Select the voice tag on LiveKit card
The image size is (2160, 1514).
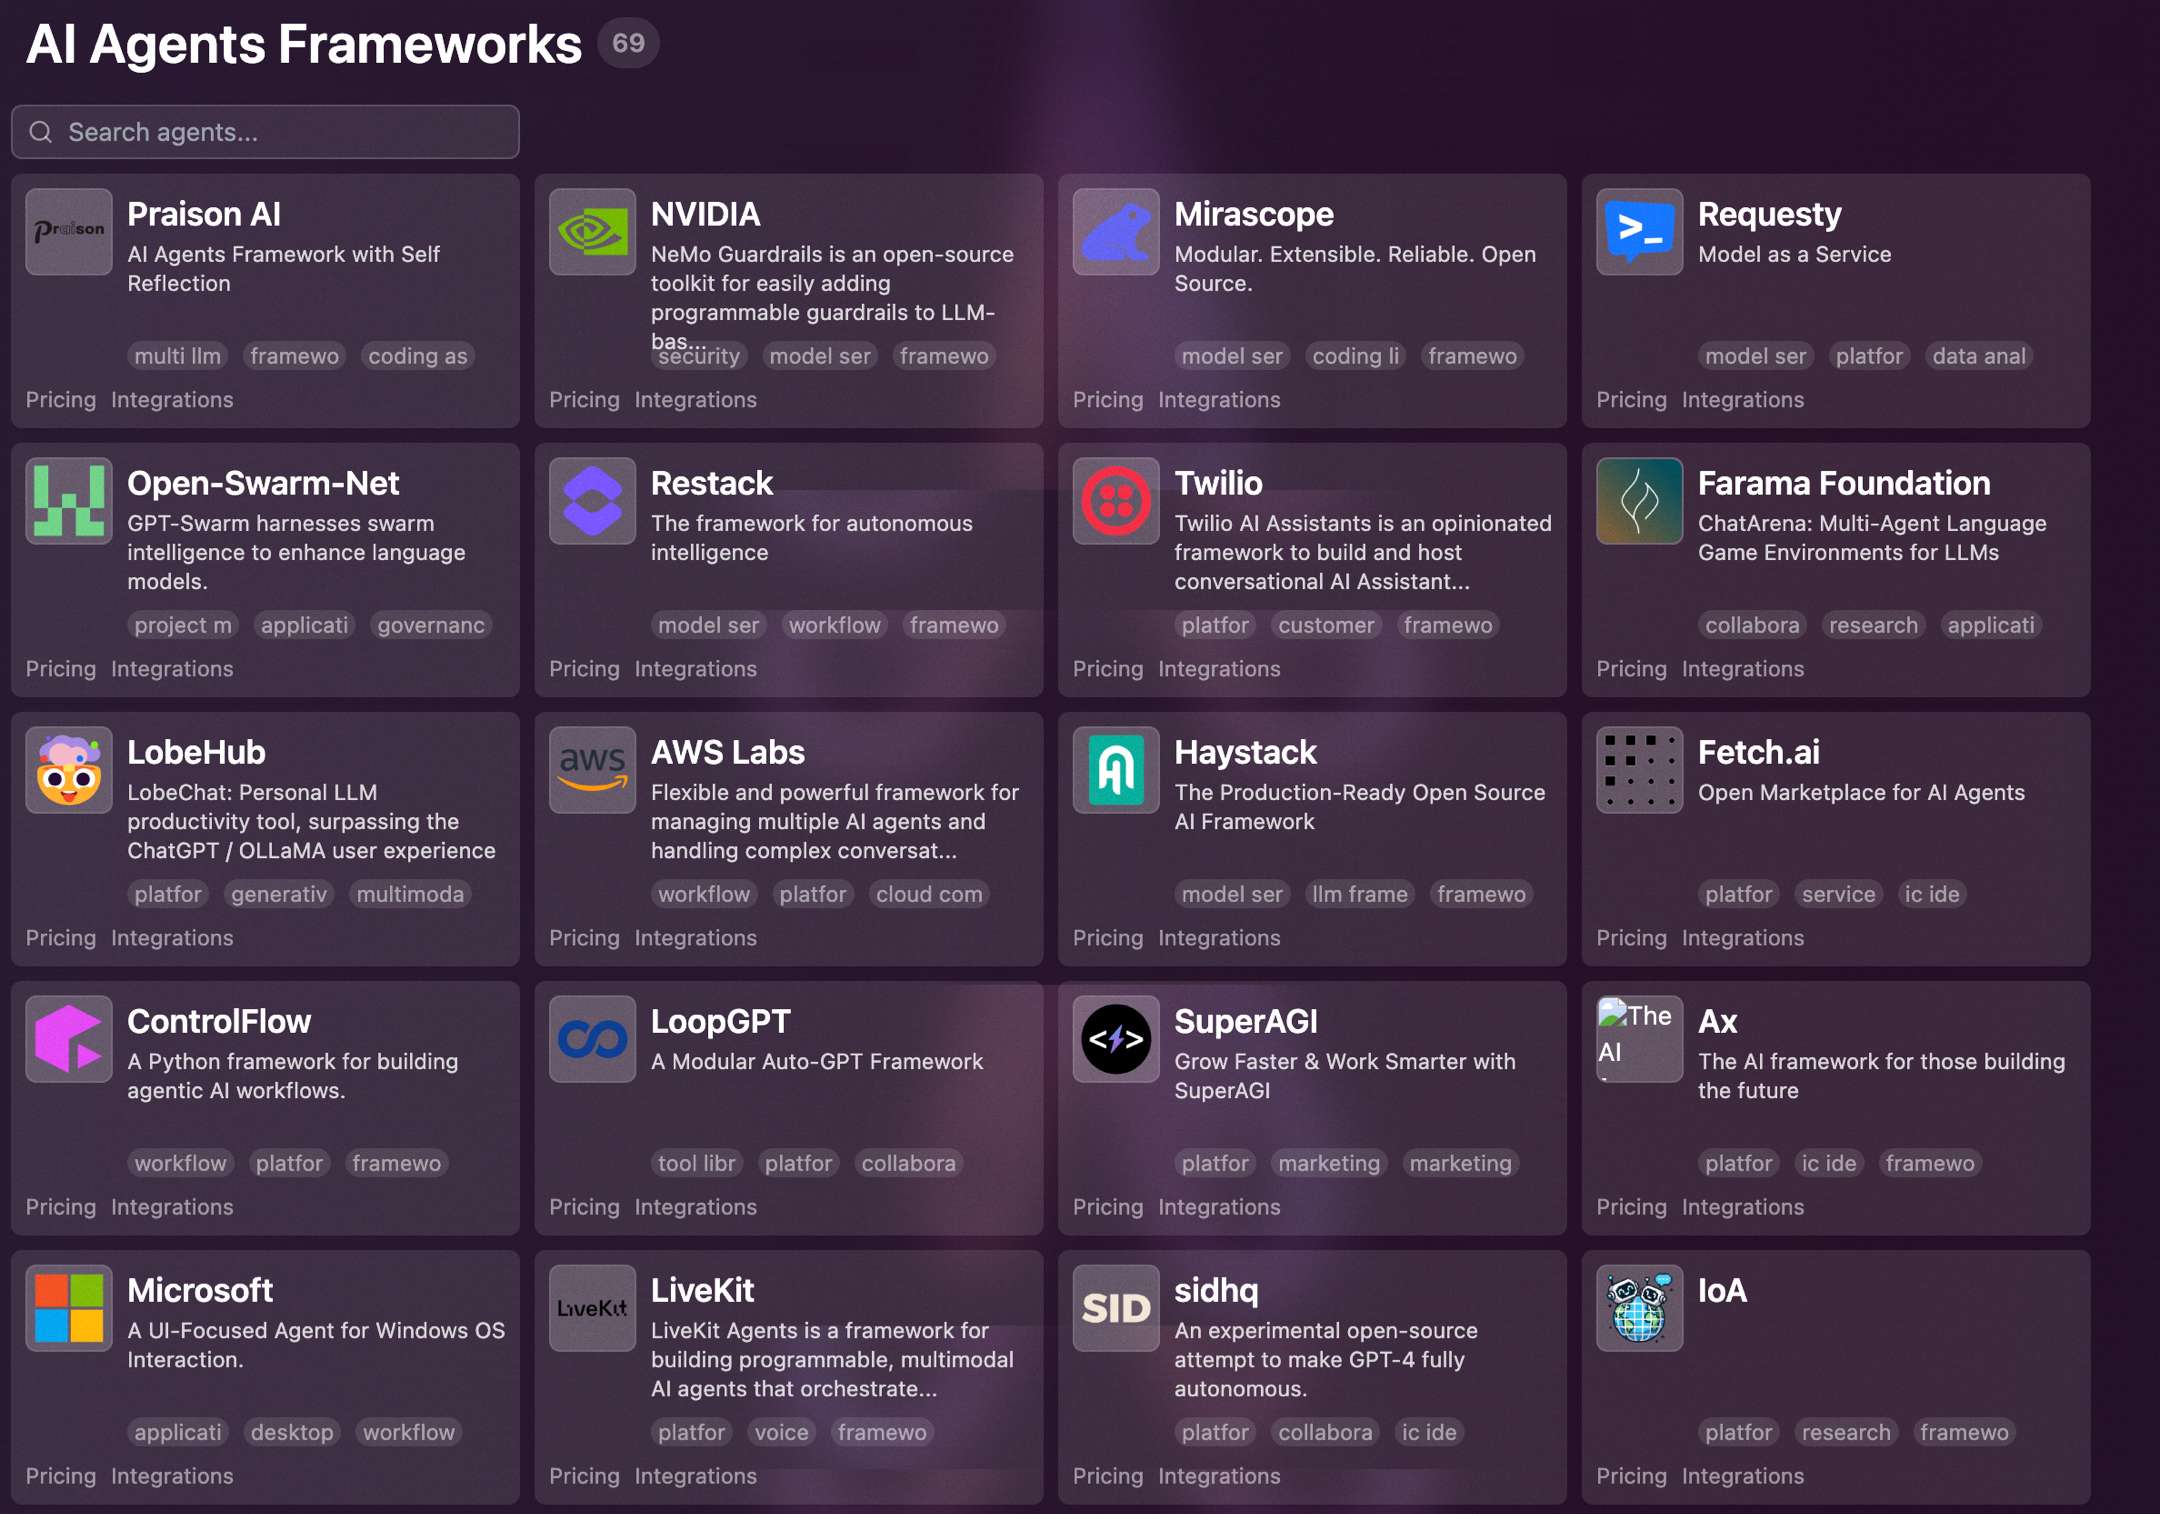click(x=781, y=1433)
